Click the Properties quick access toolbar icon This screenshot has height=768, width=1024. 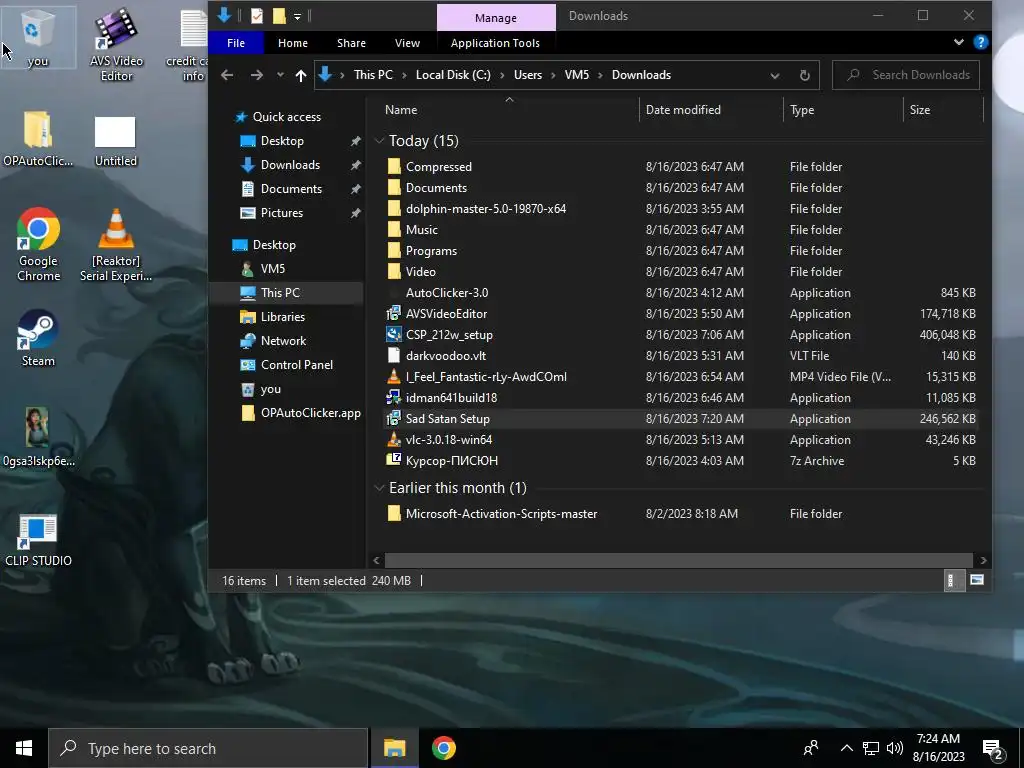click(257, 15)
